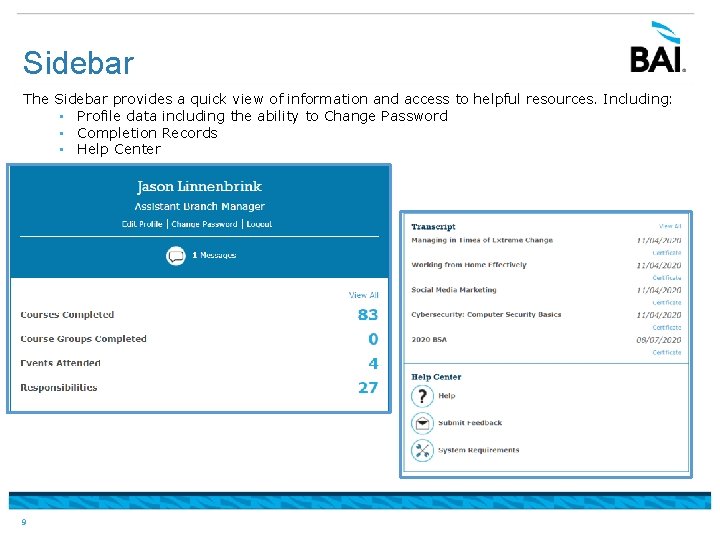
Task: Open Certificate for Working from Home Effectively
Action: click(x=667, y=278)
